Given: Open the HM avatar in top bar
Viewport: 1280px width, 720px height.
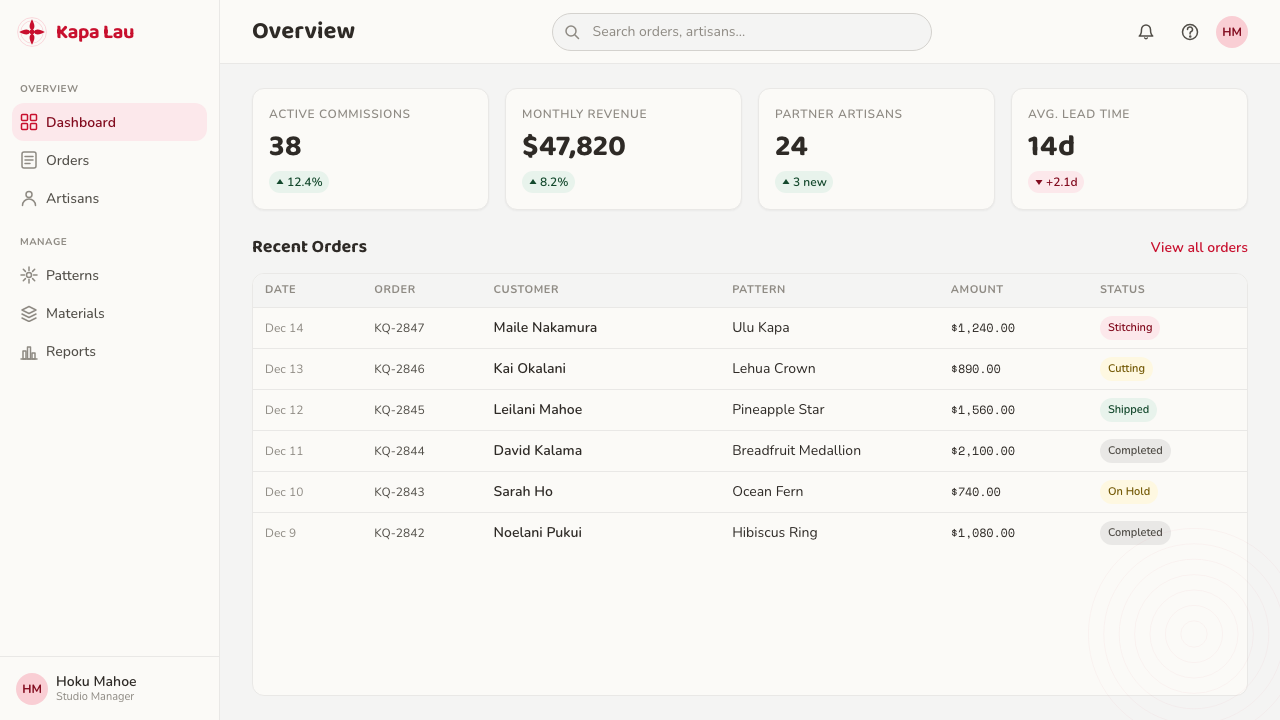Looking at the screenshot, I should 1232,32.
